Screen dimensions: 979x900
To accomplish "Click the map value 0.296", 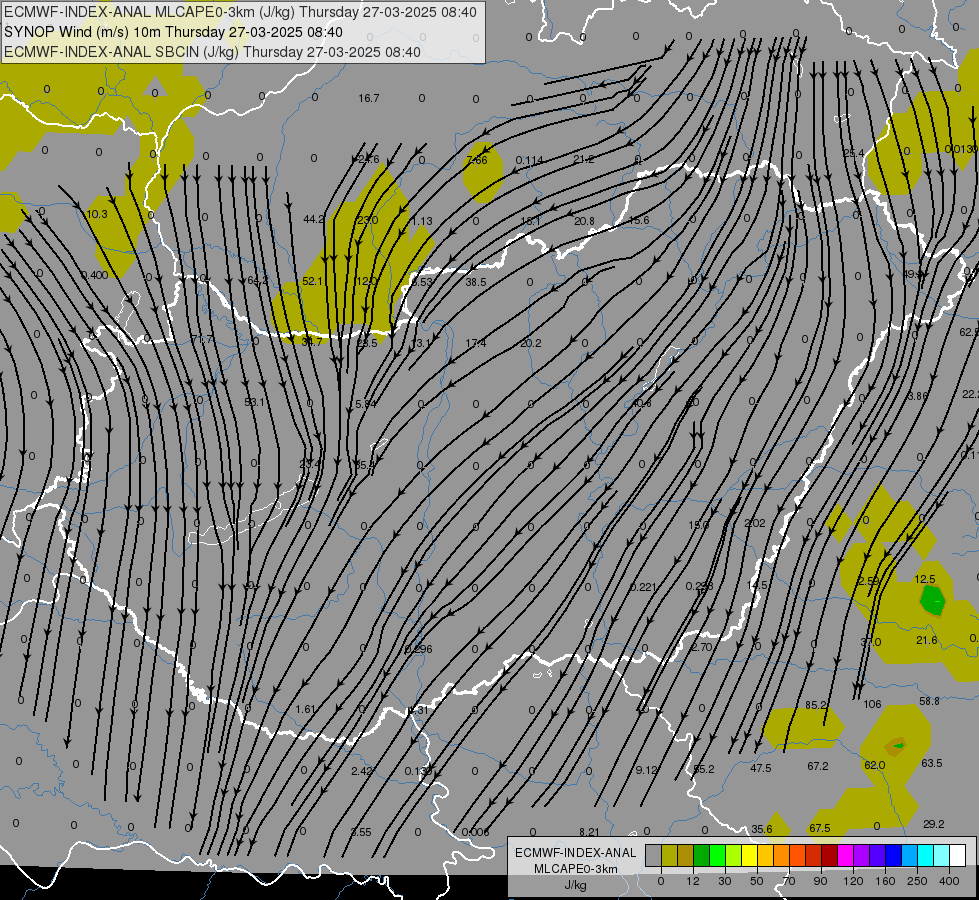I will [x=418, y=649].
